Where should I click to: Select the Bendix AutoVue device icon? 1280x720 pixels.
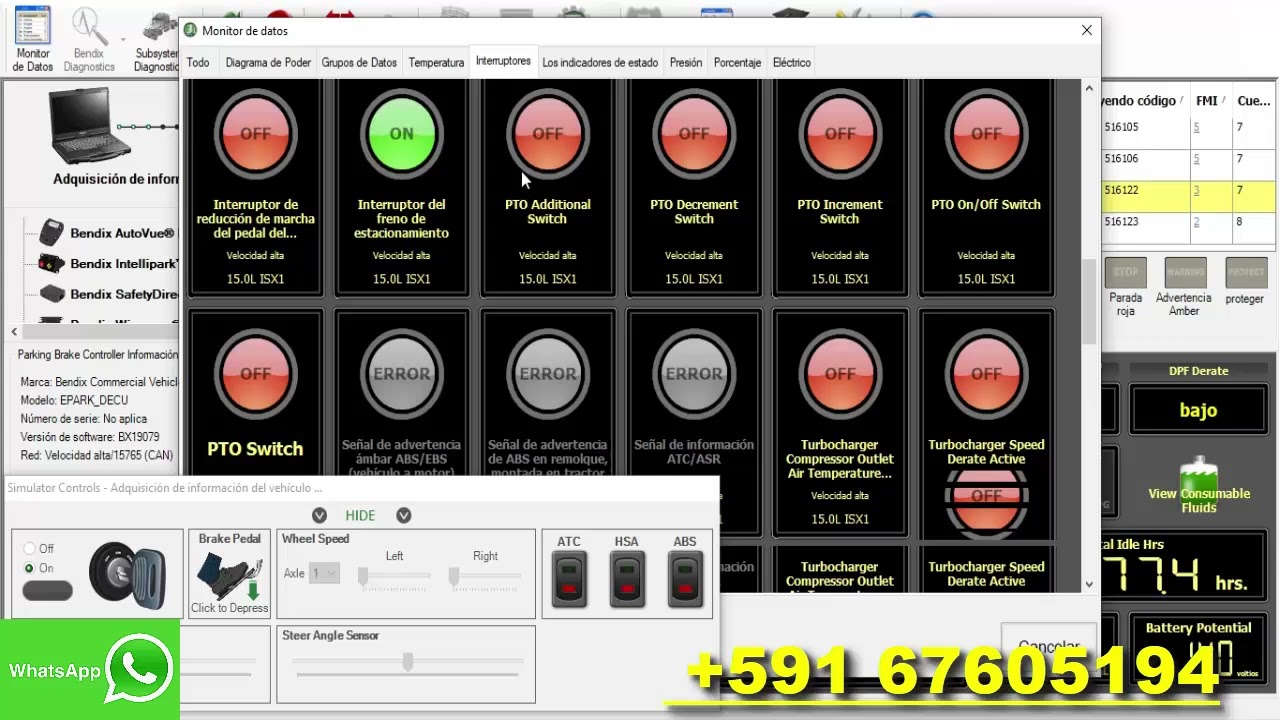[x=52, y=233]
